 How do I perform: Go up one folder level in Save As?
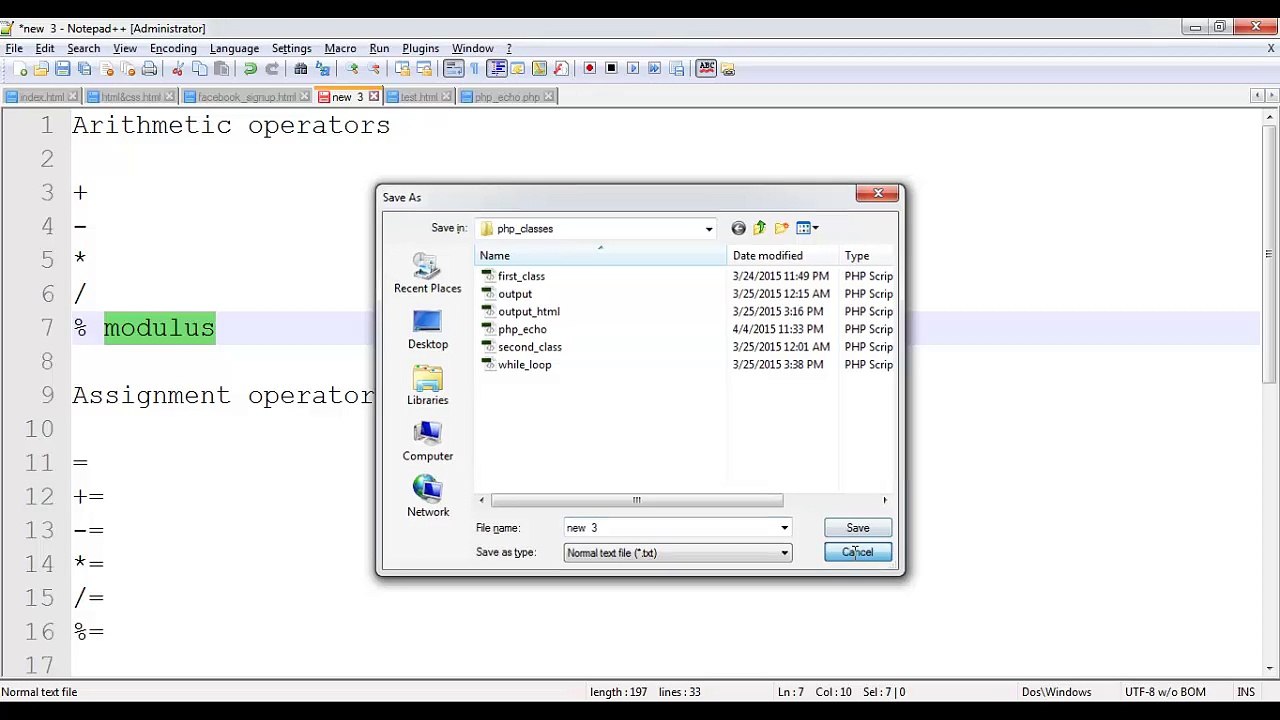click(760, 229)
